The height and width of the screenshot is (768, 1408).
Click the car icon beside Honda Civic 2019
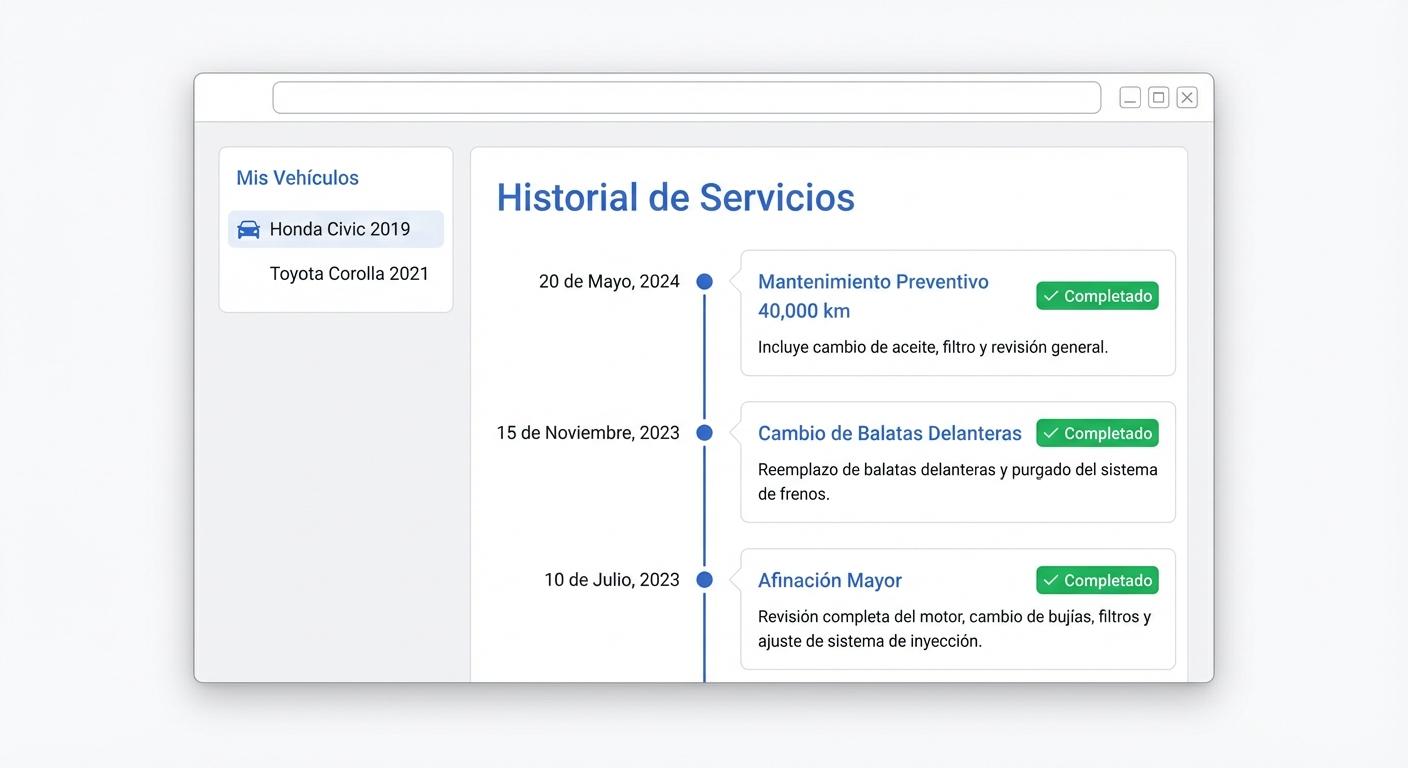point(247,229)
